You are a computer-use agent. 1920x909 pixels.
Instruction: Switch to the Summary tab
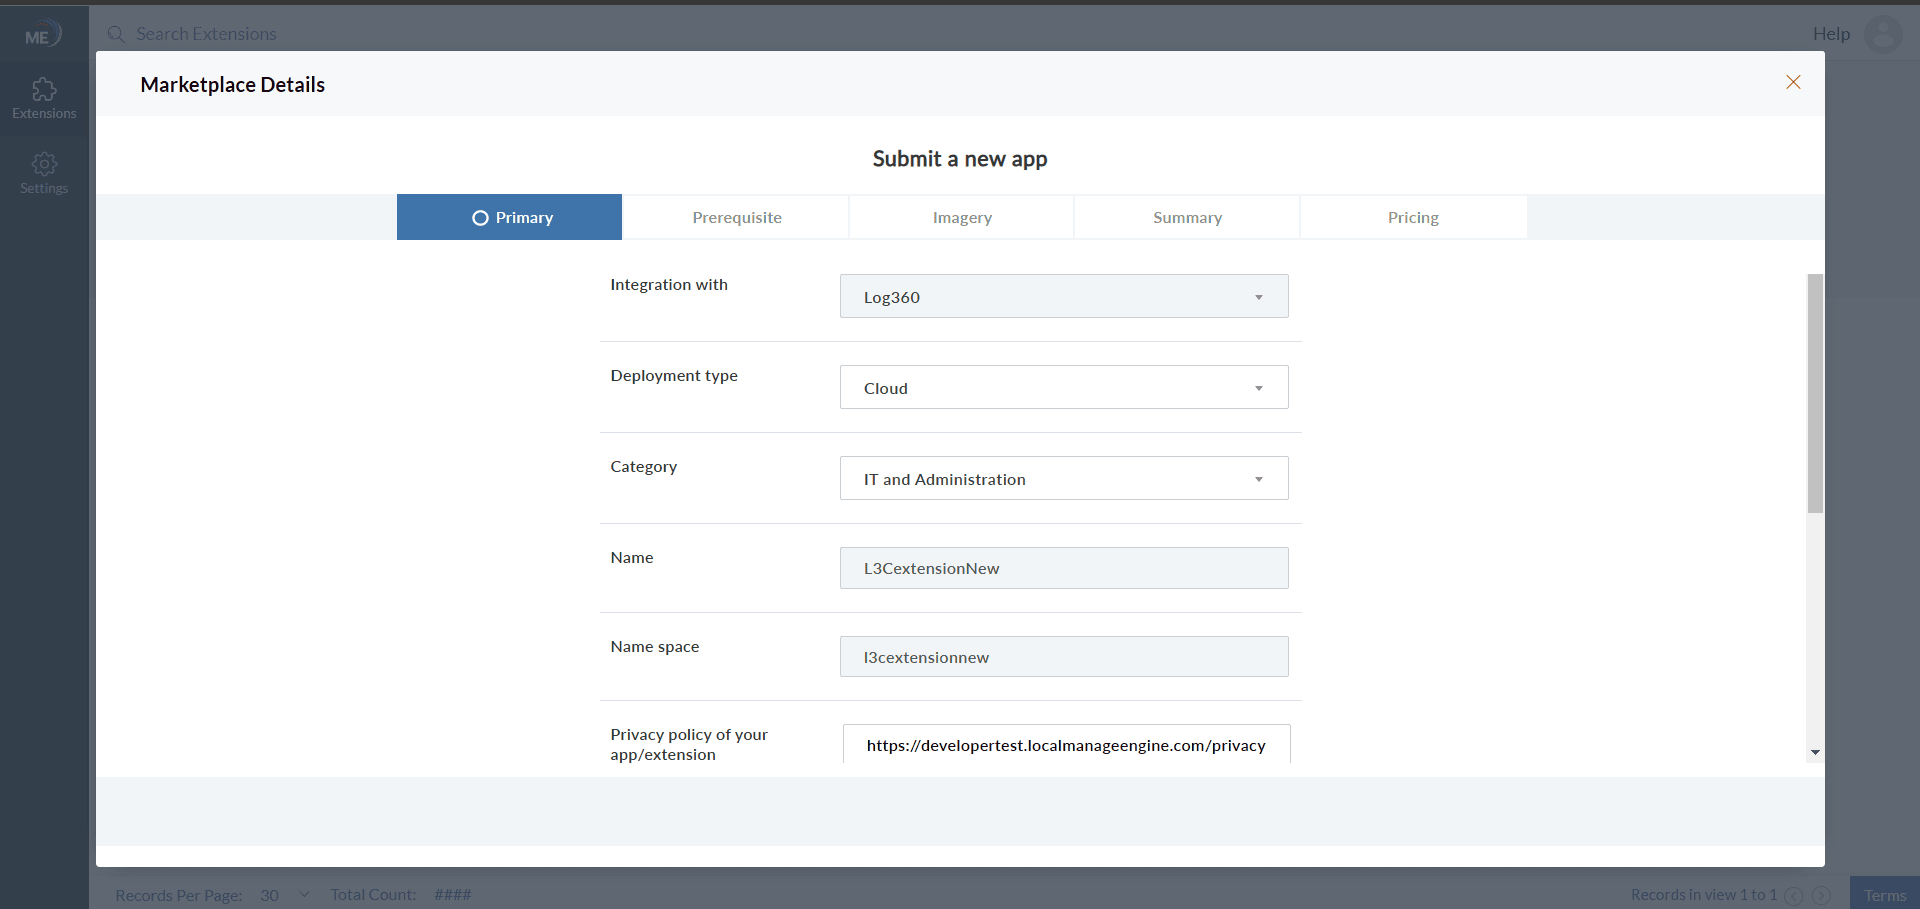1186,217
